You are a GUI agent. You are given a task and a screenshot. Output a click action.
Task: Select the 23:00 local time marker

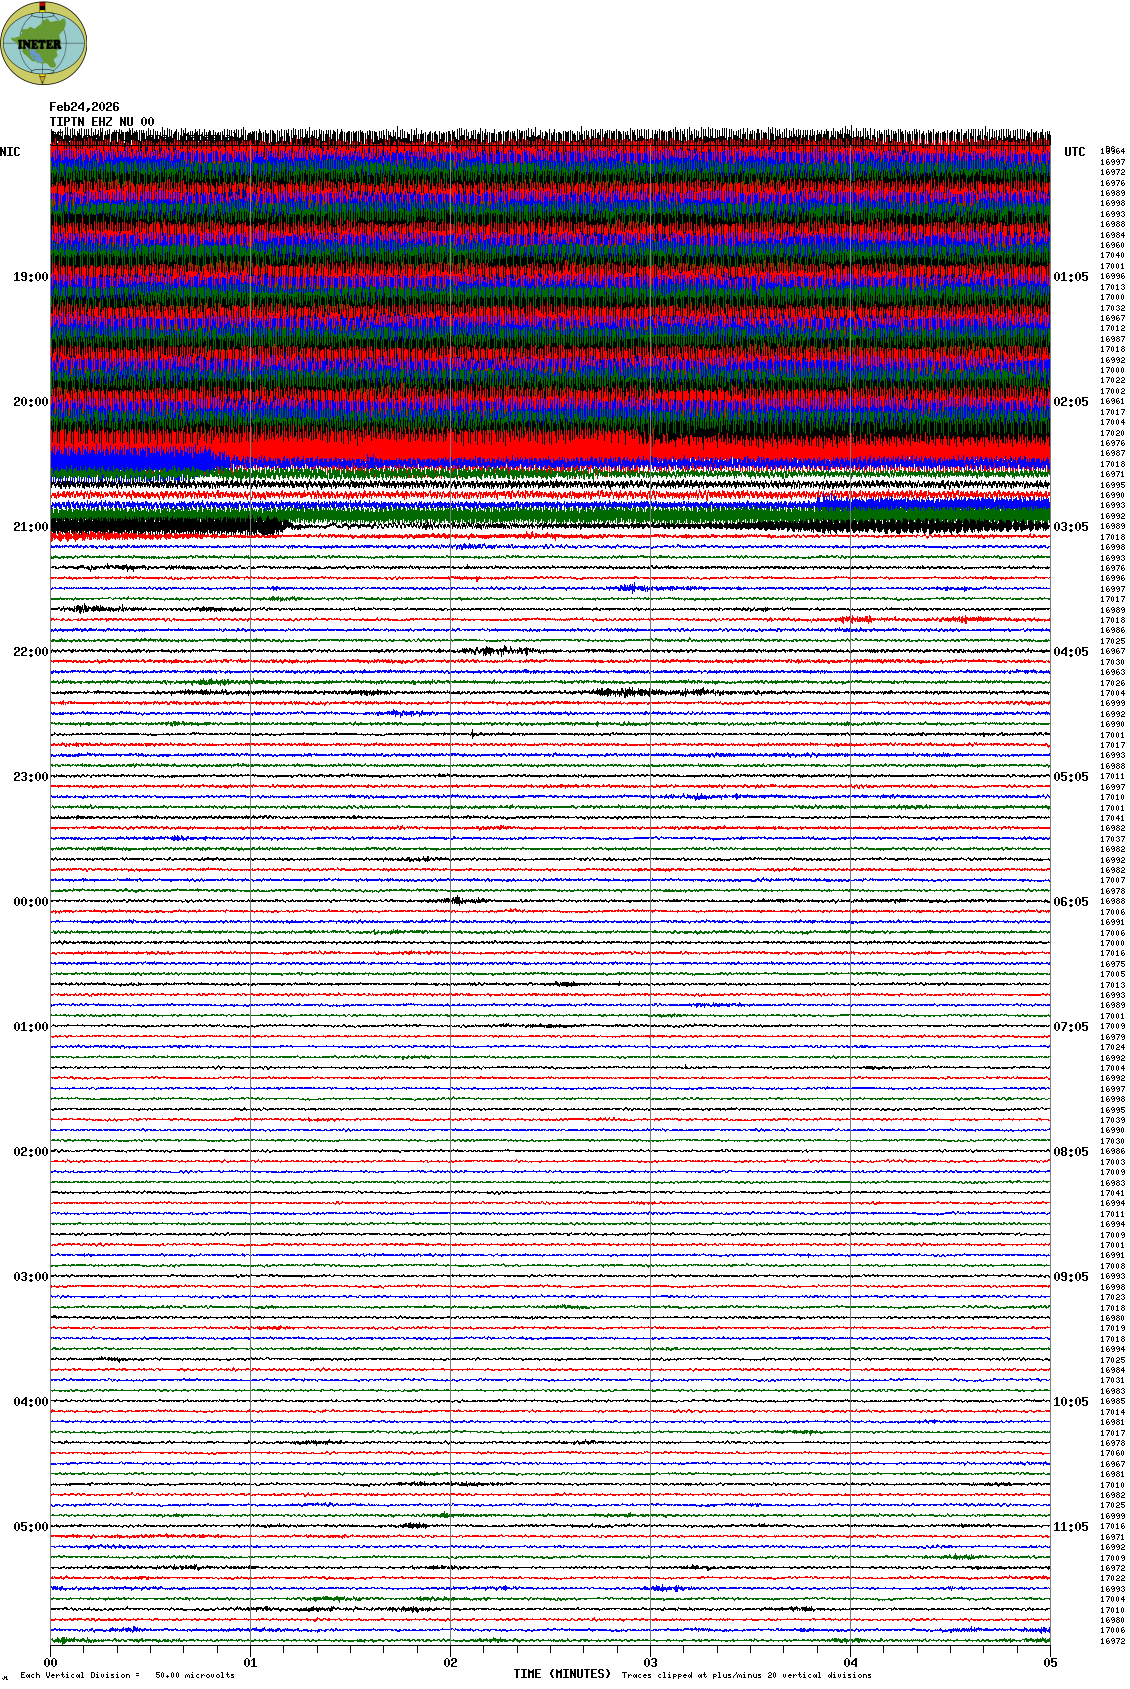pyautogui.click(x=30, y=777)
